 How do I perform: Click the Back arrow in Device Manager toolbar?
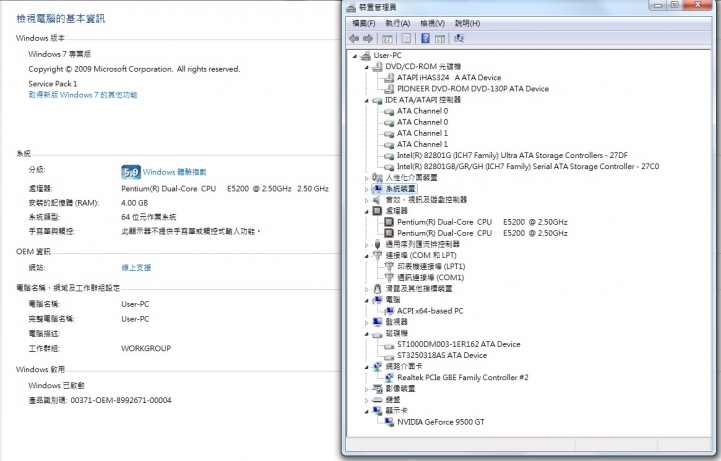(x=354, y=39)
